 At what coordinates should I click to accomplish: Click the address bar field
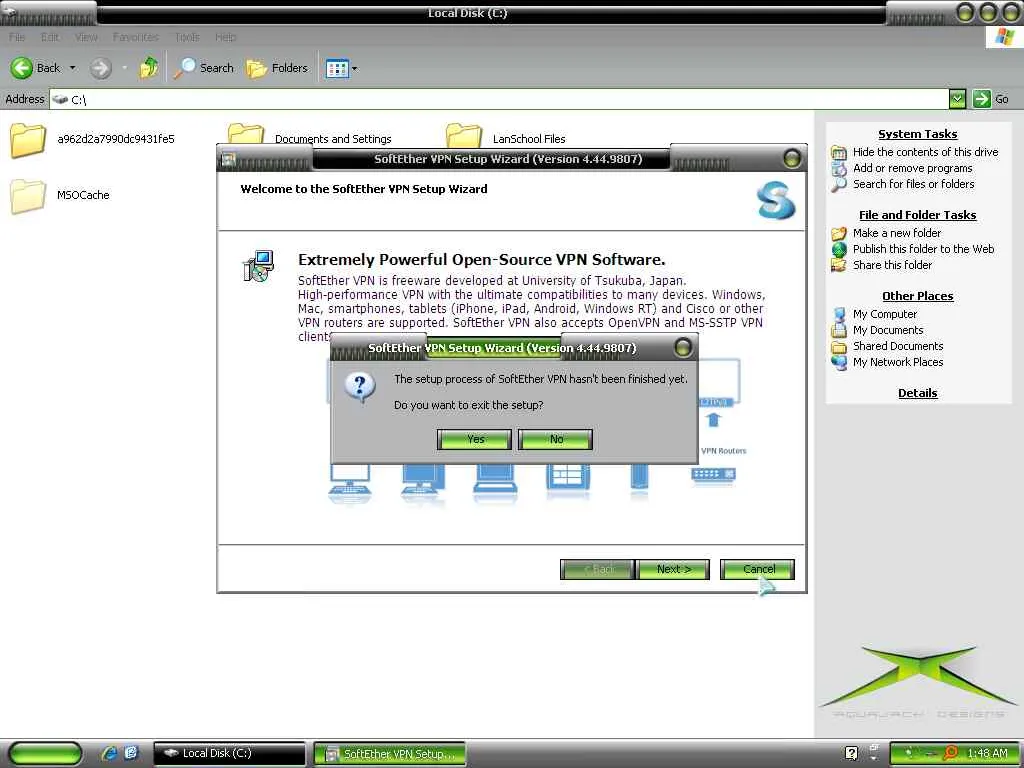pos(499,99)
